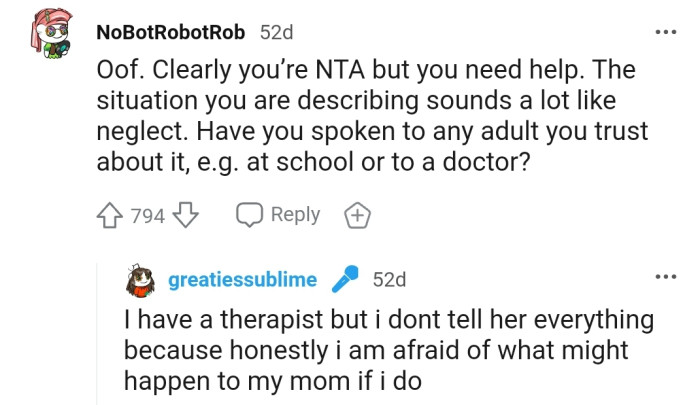Image resolution: width=700 pixels, height=405 pixels.
Task: Click the Reply text label
Action: [295, 215]
